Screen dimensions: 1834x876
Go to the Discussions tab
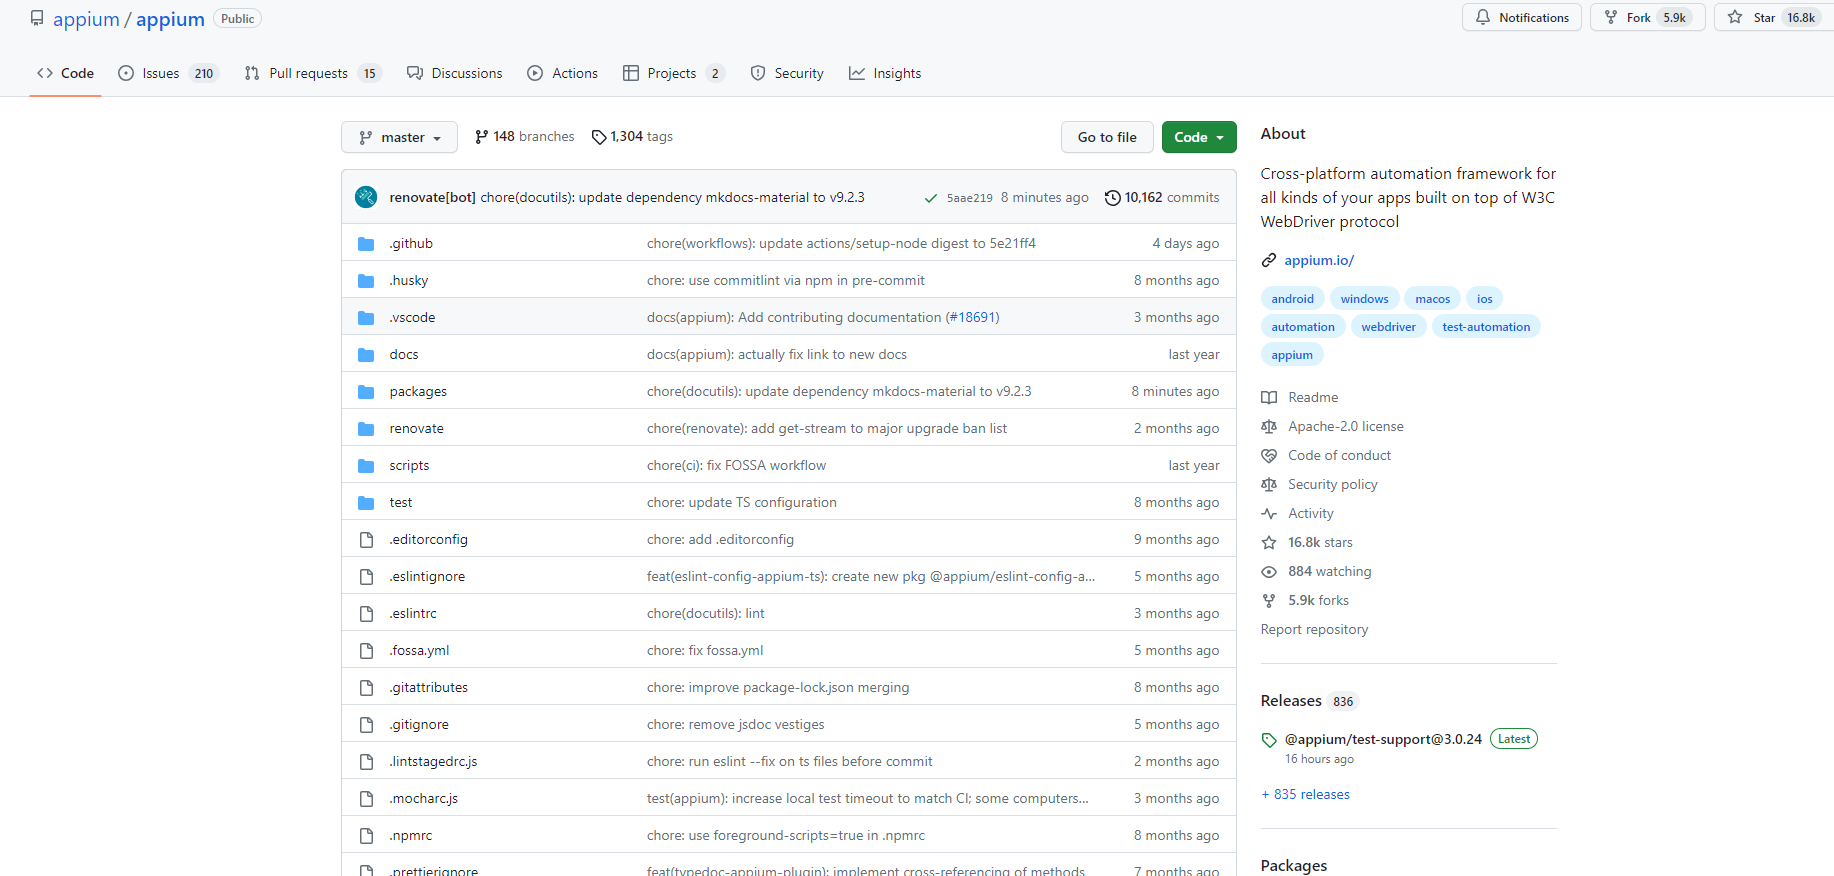[x=455, y=73]
